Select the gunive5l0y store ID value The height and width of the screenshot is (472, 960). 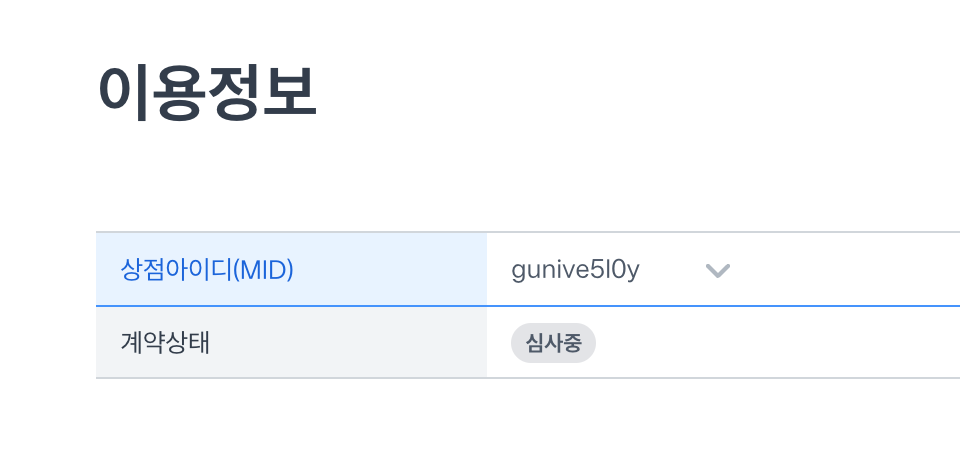[x=576, y=270]
